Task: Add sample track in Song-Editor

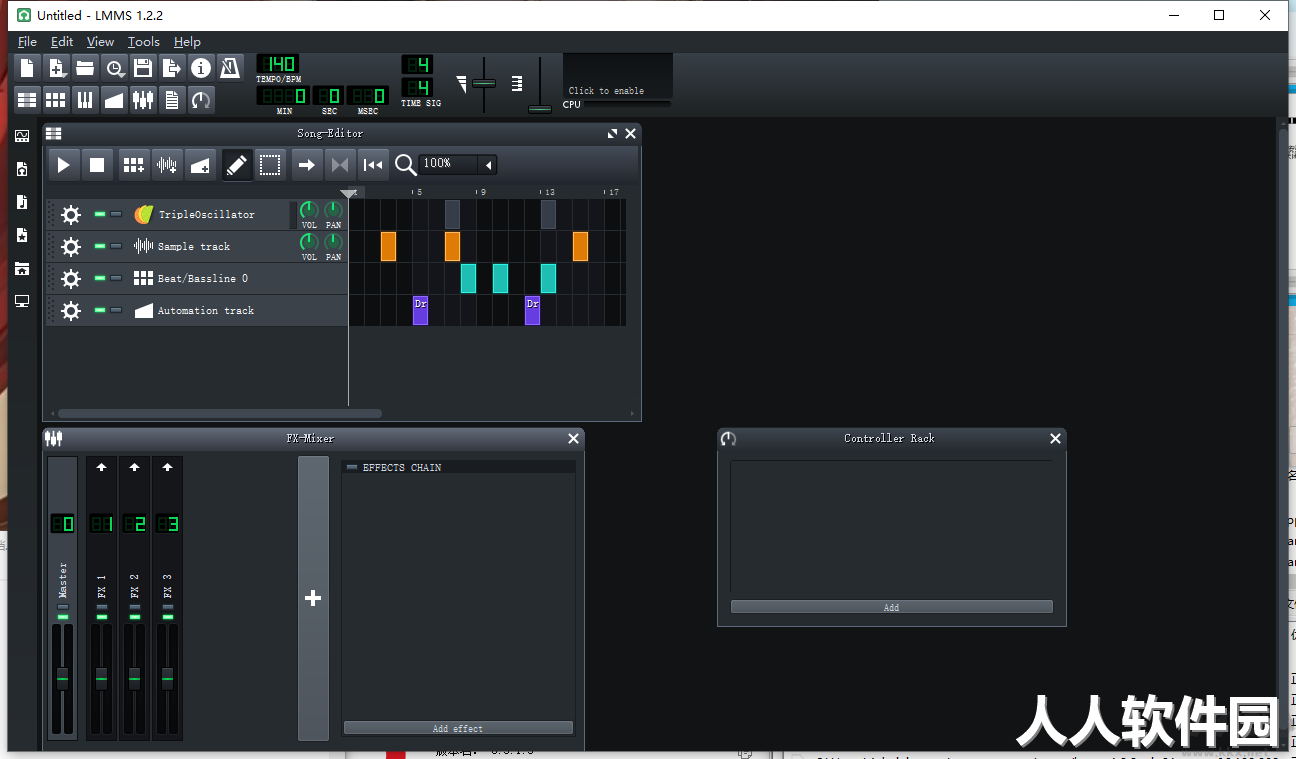Action: coord(167,165)
